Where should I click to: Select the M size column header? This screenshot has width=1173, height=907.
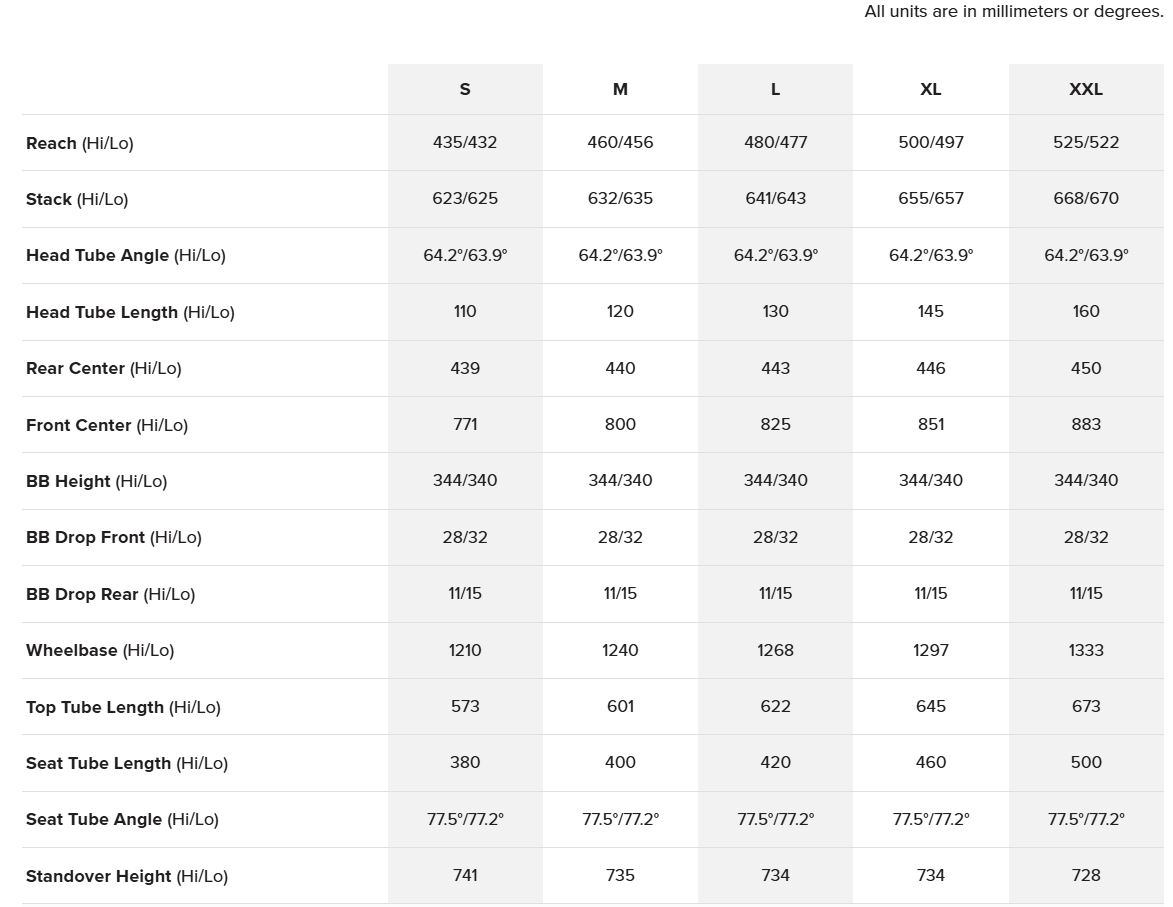620,89
